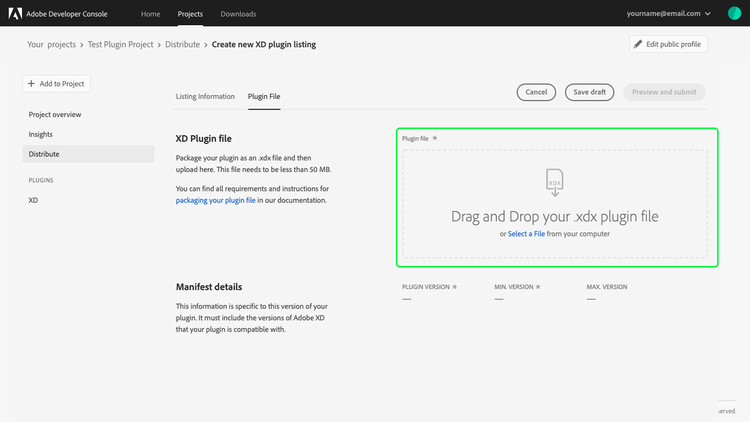
Task: Click the XDX file upload icon
Action: click(x=554, y=182)
